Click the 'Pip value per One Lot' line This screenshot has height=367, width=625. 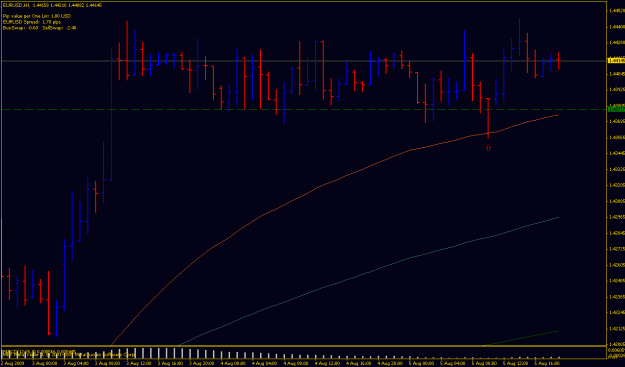37,16
